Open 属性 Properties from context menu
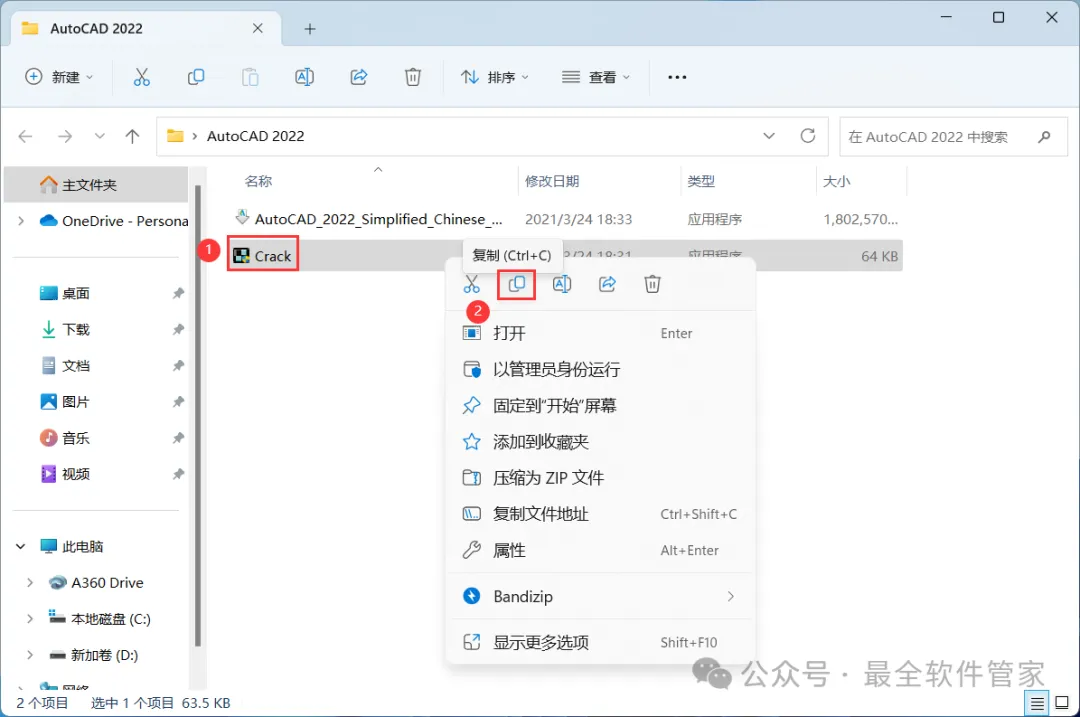Viewport: 1080px width, 717px height. coord(601,550)
